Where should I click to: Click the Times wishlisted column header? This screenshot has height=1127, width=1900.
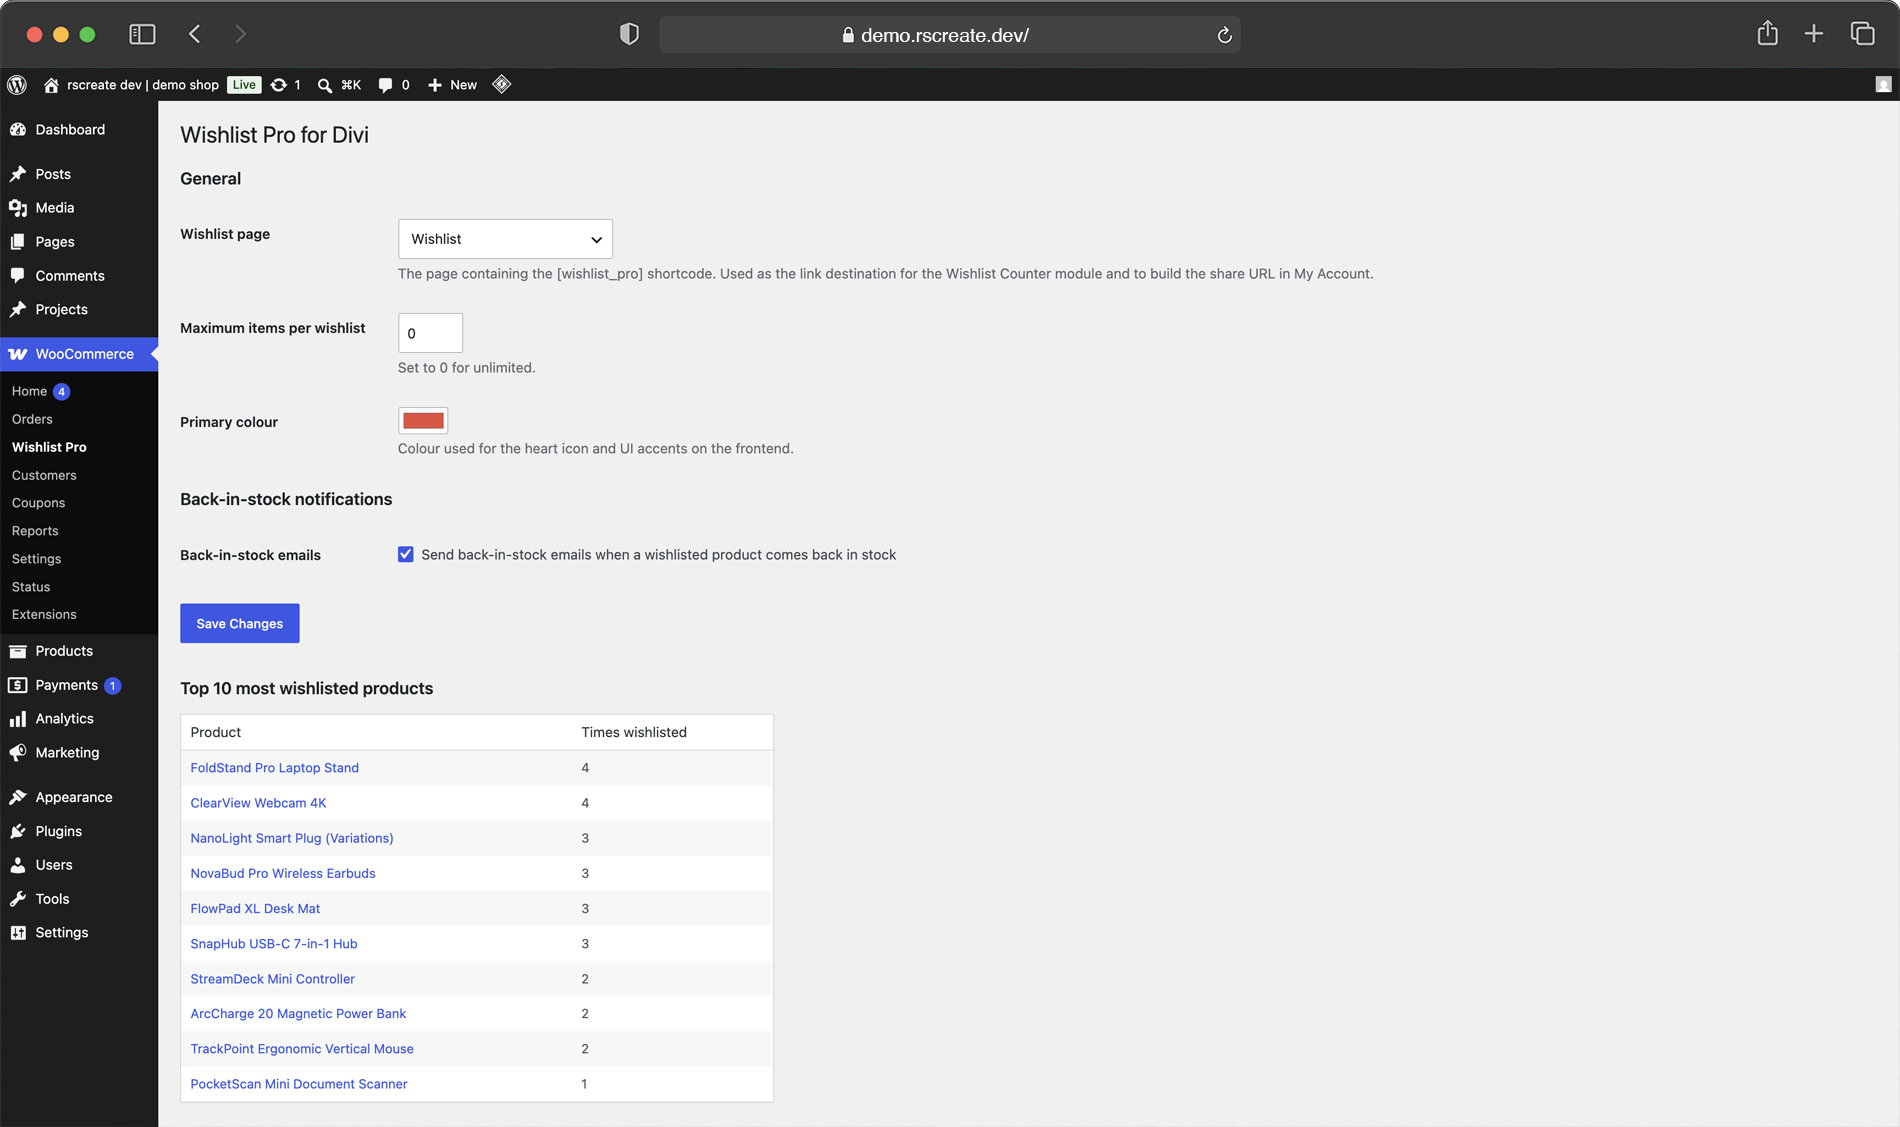[634, 732]
